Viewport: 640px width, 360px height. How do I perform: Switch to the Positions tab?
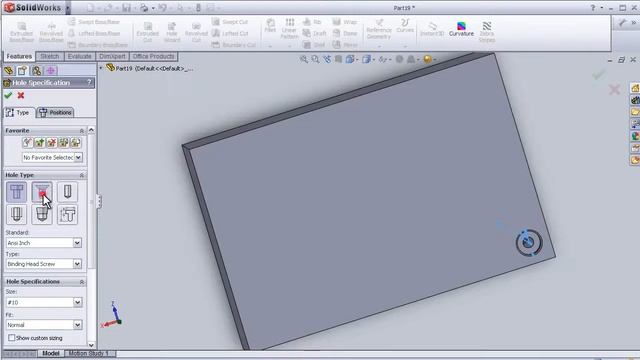(x=56, y=112)
